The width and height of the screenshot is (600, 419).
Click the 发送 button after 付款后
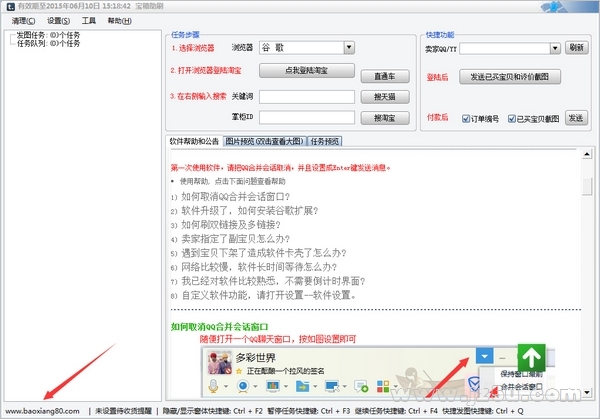576,118
